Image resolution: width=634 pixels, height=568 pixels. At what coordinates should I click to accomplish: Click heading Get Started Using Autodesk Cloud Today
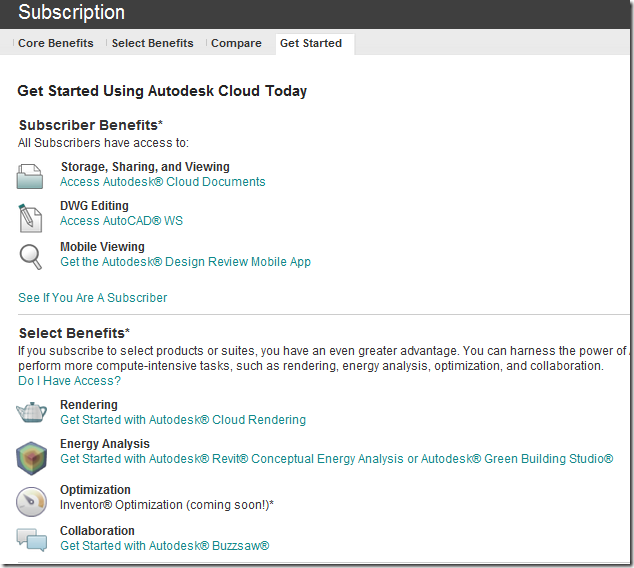pos(162,91)
